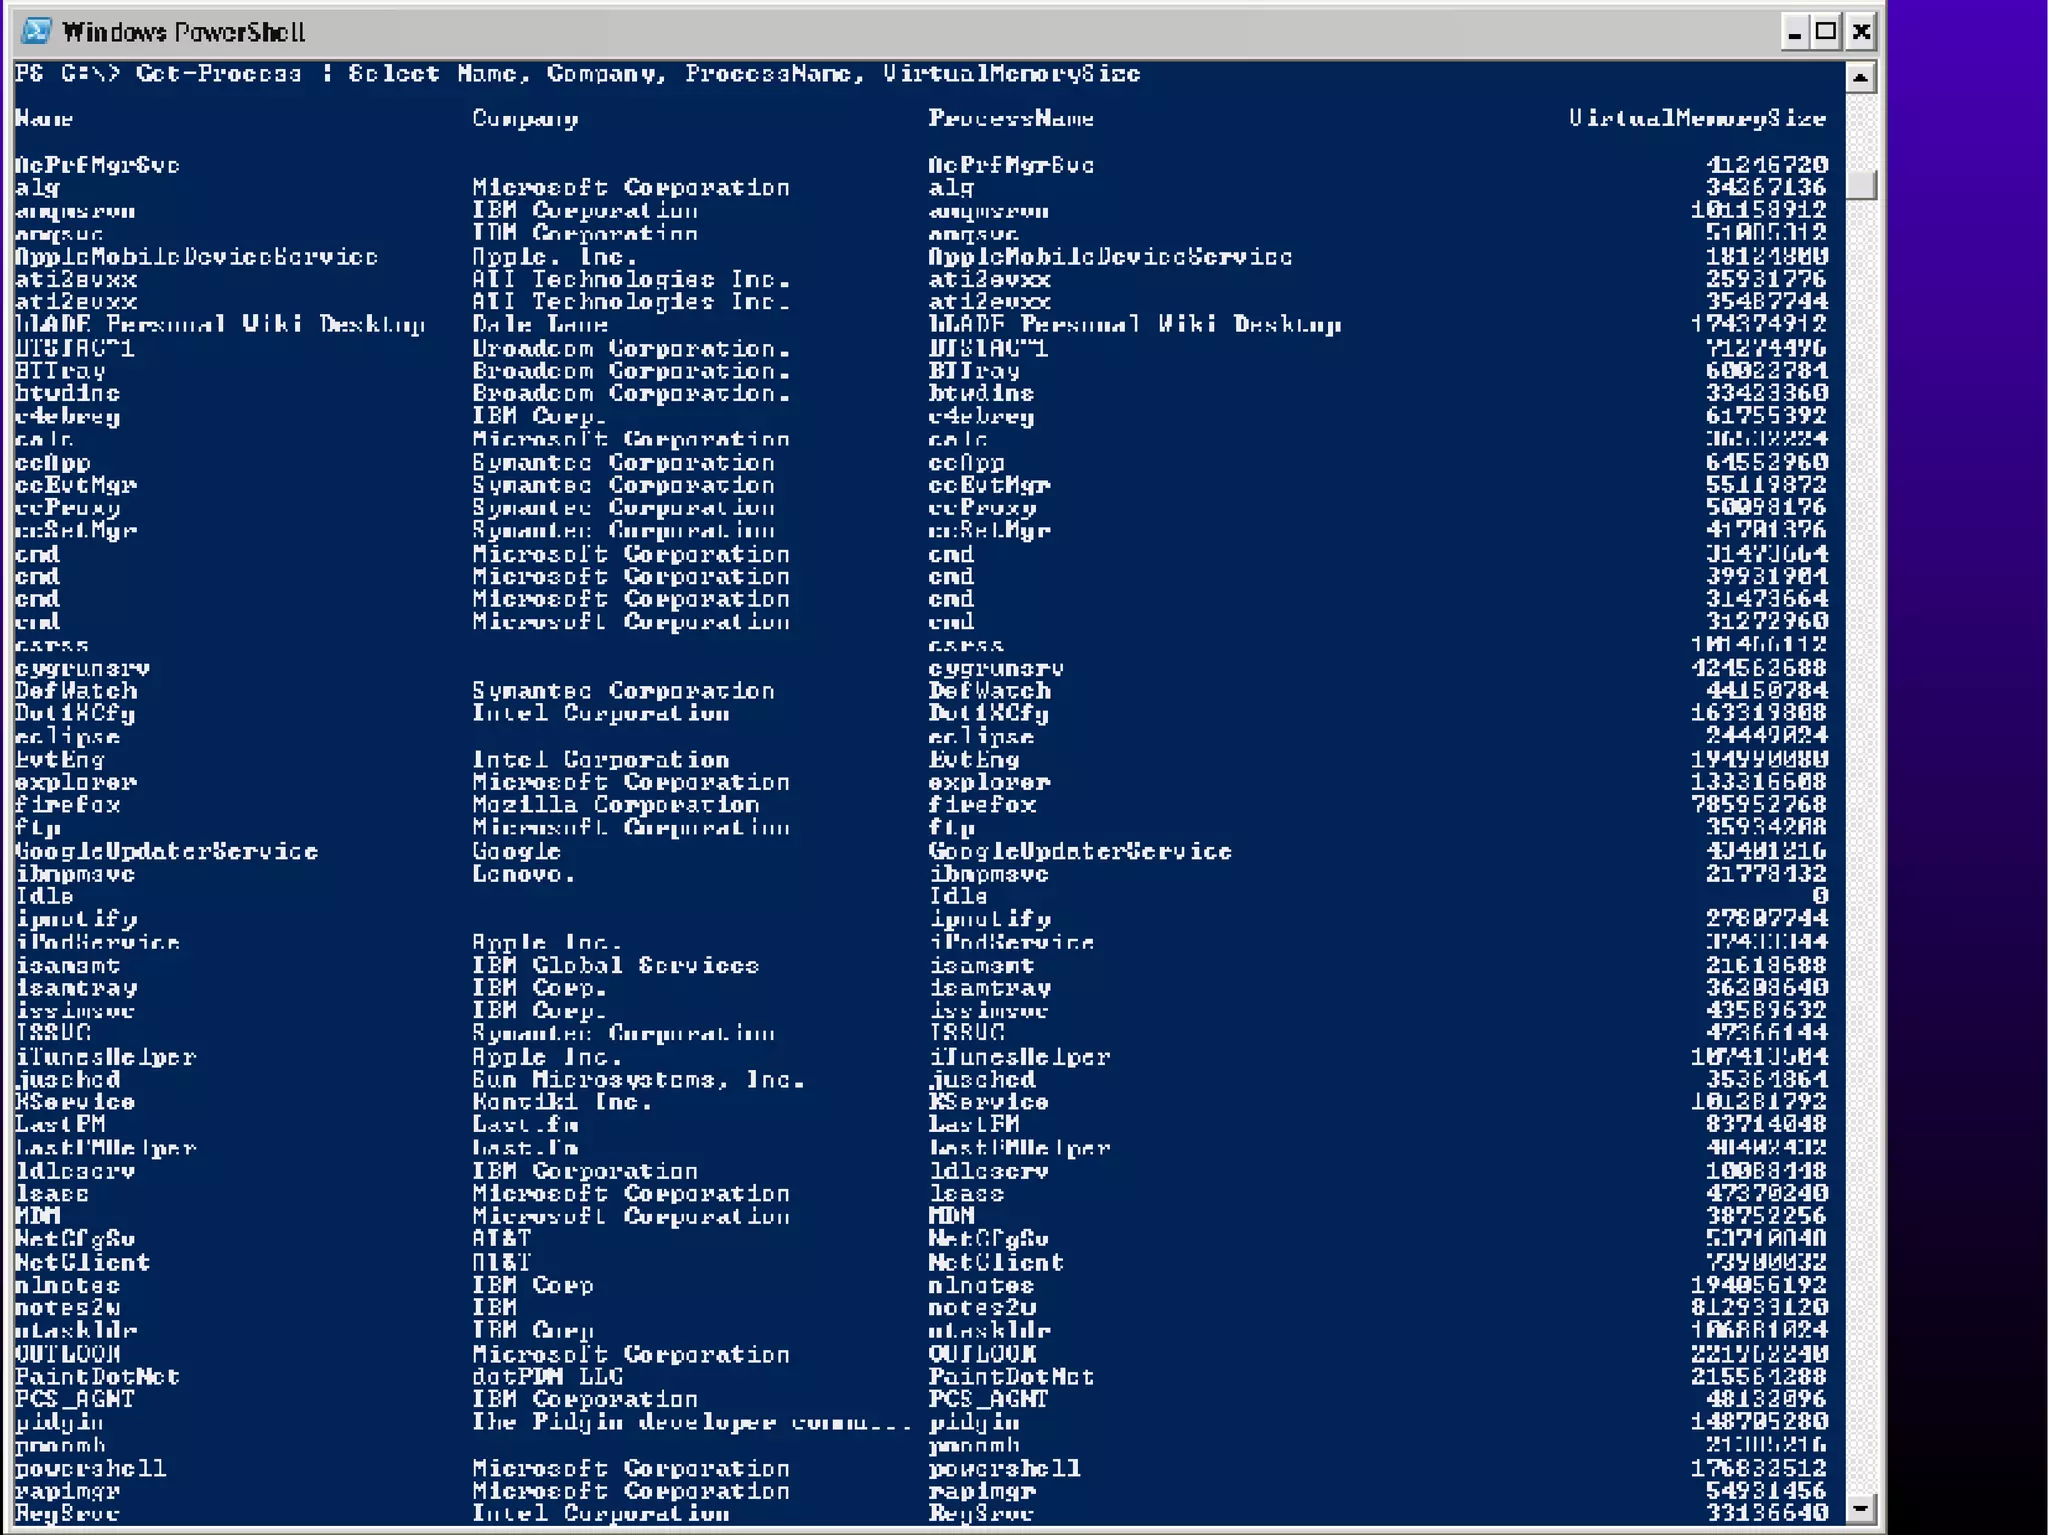This screenshot has height=1535, width=2048.
Task: Click the Idle process virtual memory value
Action: click(x=1819, y=896)
